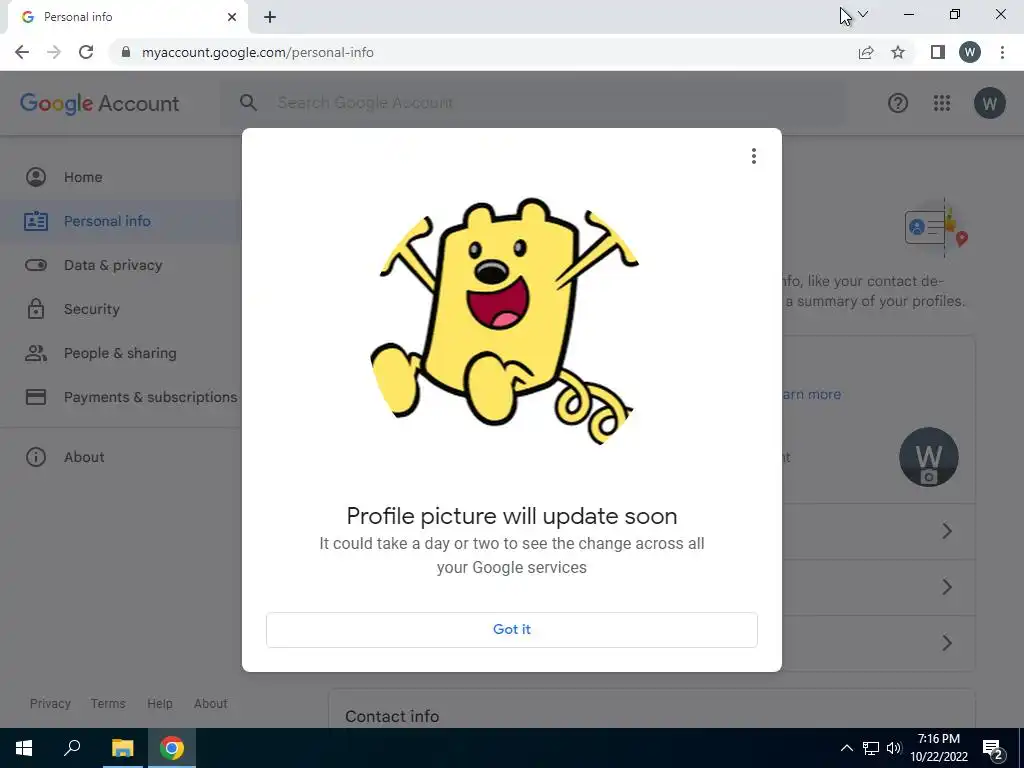Open the dialog's three-dot more options menu
1024x768 pixels.
tap(754, 156)
